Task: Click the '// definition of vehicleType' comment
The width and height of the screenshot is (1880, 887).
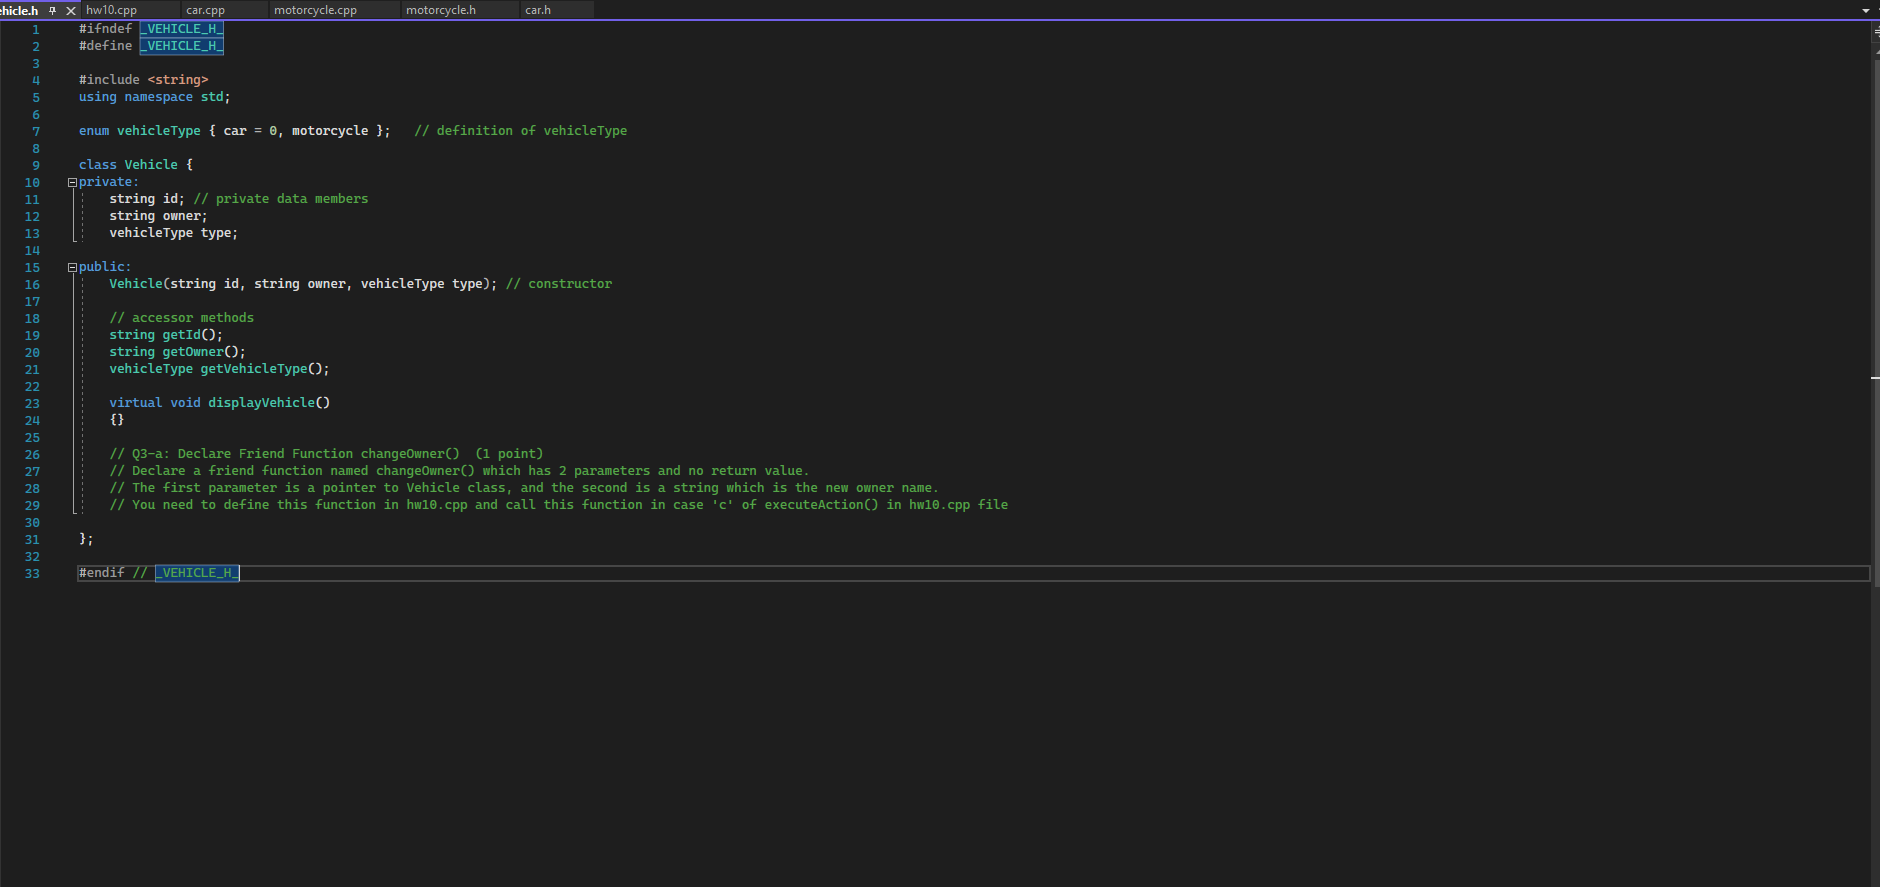Action: 521,131
